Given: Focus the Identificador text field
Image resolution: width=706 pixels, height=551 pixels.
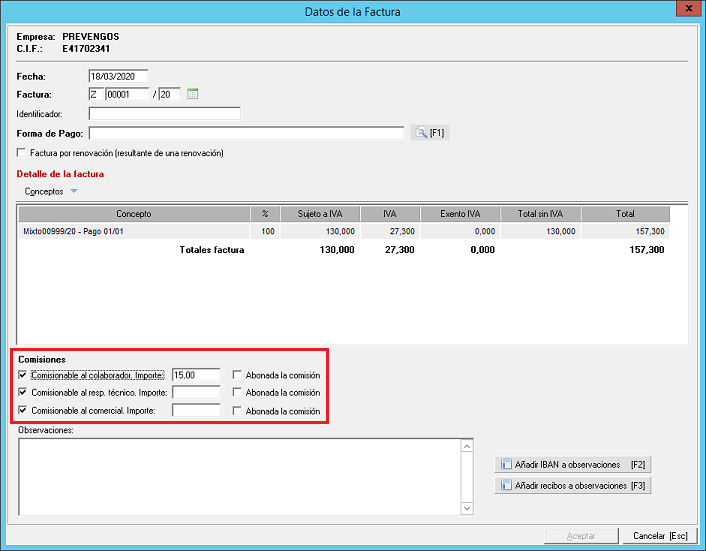Looking at the screenshot, I should 164,114.
